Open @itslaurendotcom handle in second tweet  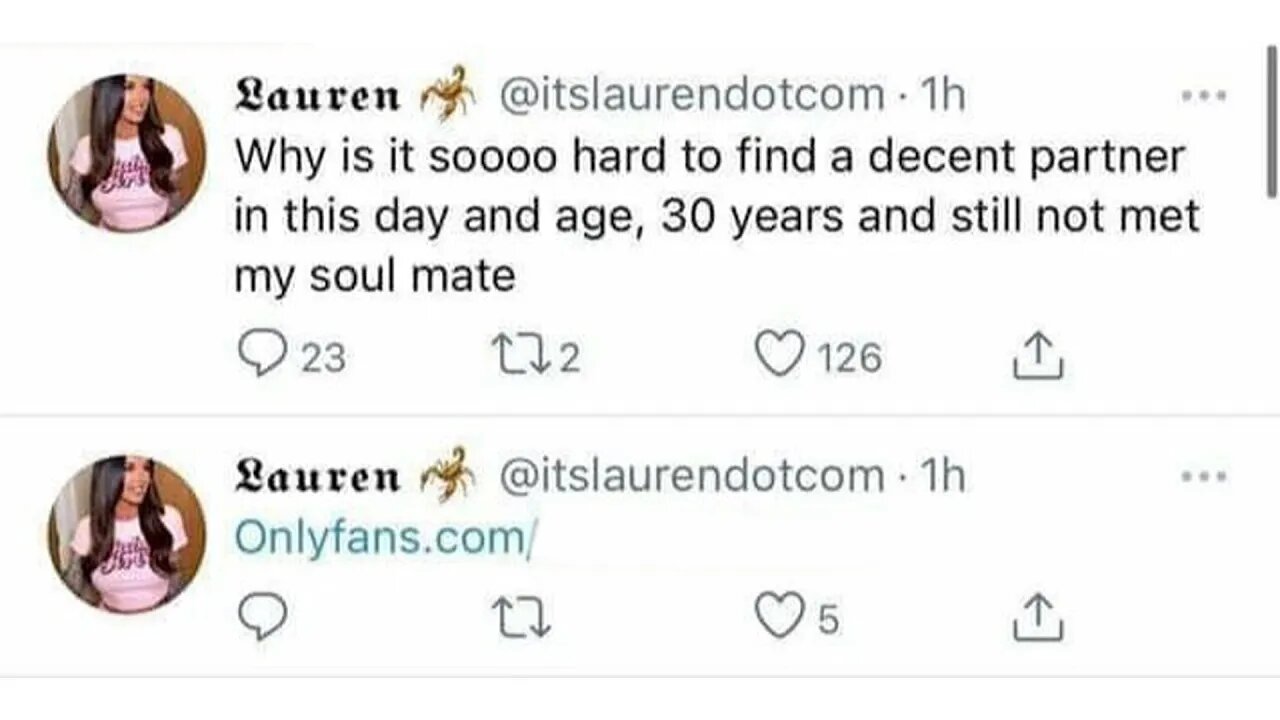pyautogui.click(x=690, y=476)
